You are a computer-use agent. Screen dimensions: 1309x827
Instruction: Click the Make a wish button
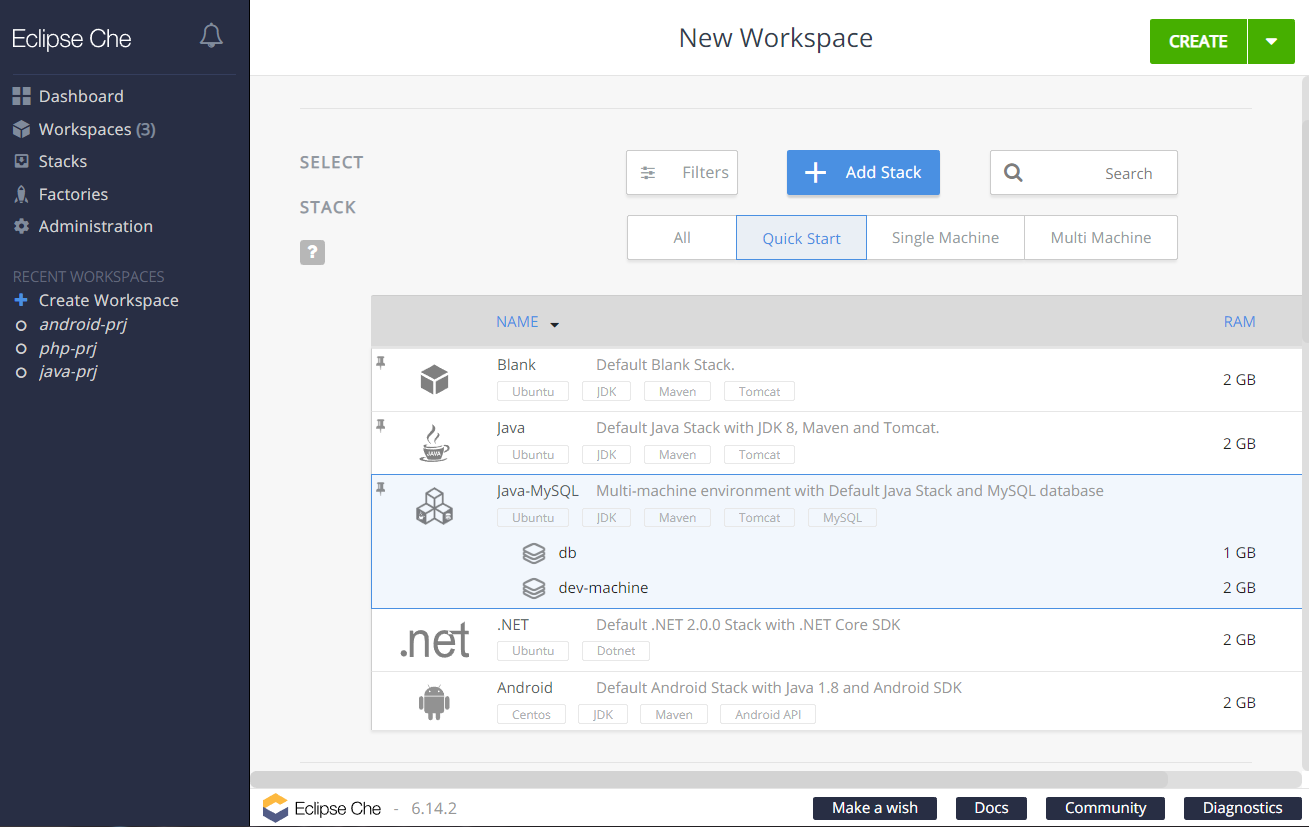point(875,808)
